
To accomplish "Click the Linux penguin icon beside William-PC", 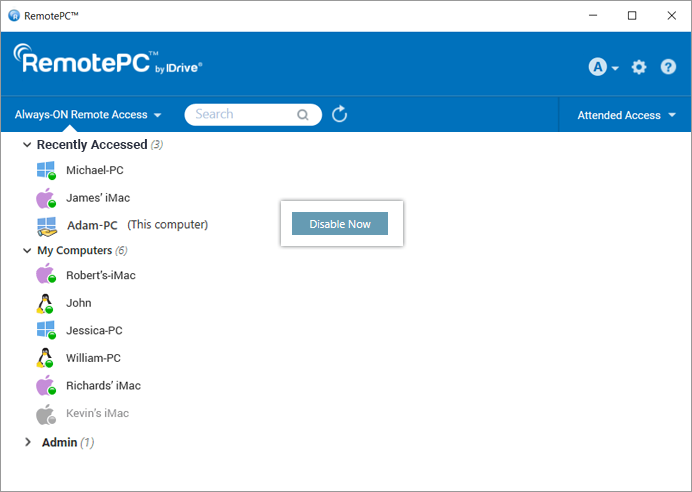I will (x=45, y=358).
